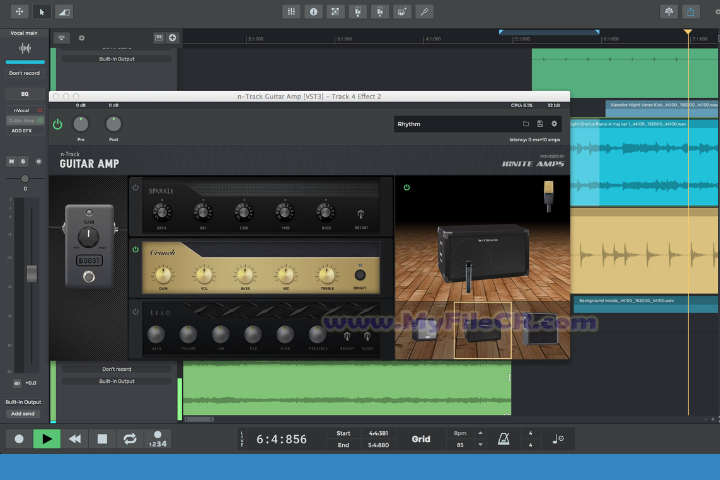Click the wrench settings tool icon
720x480 pixels.
click(424, 11)
